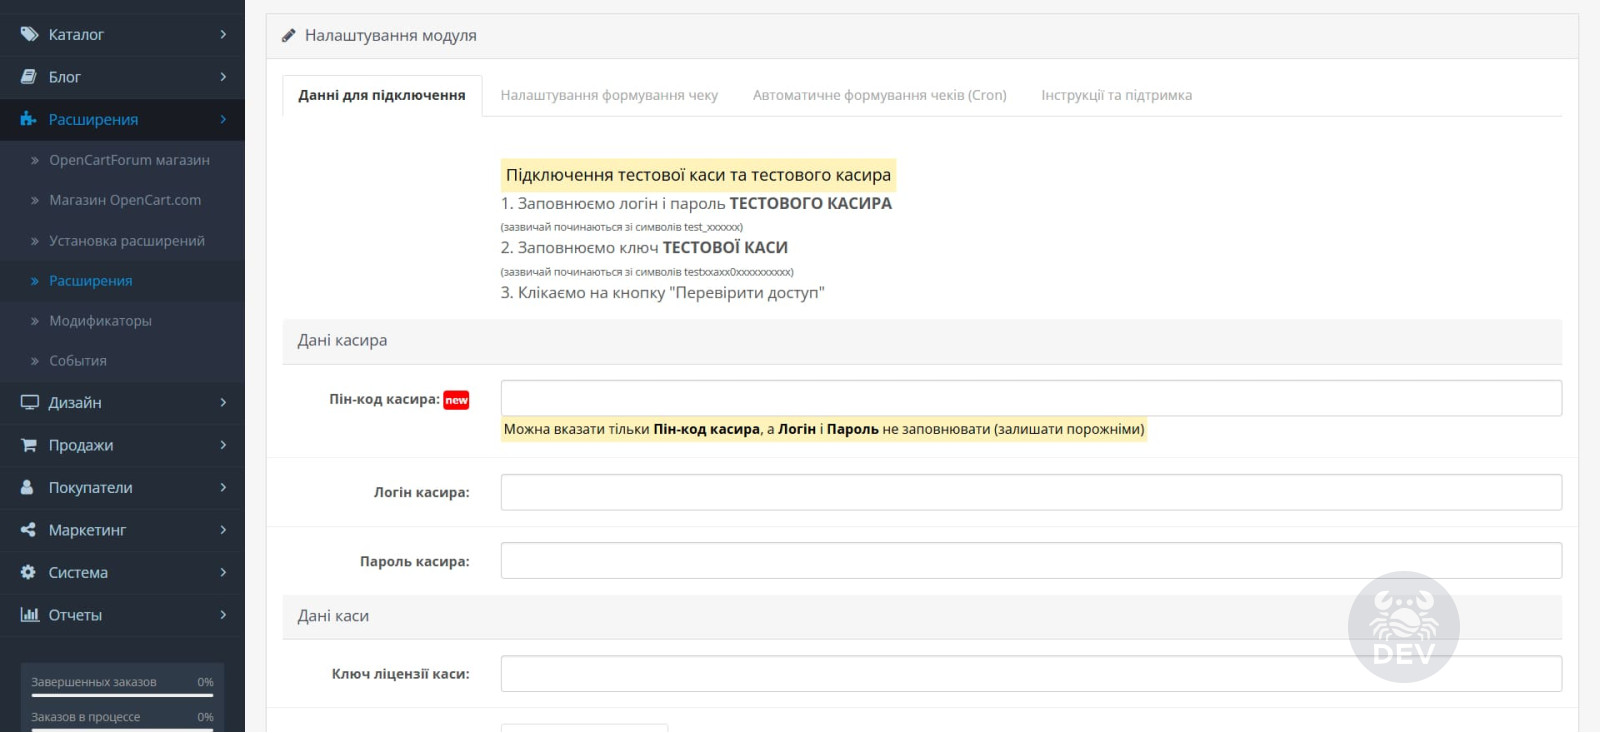This screenshot has width=1600, height=733.
Task: Expand the Дизайн menu chevron
Action: (223, 402)
